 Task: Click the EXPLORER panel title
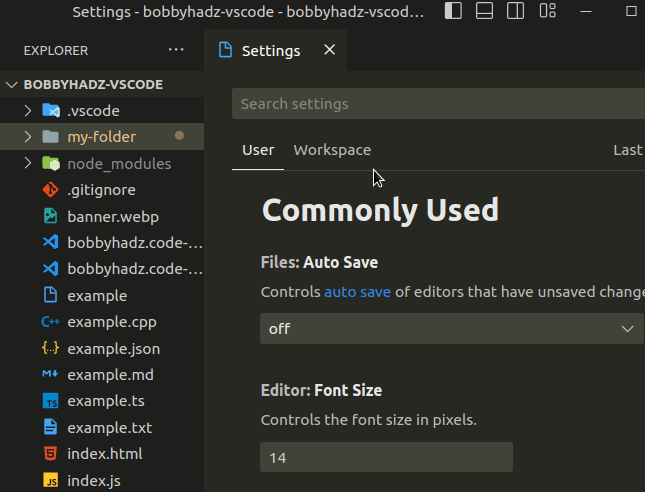click(56, 50)
